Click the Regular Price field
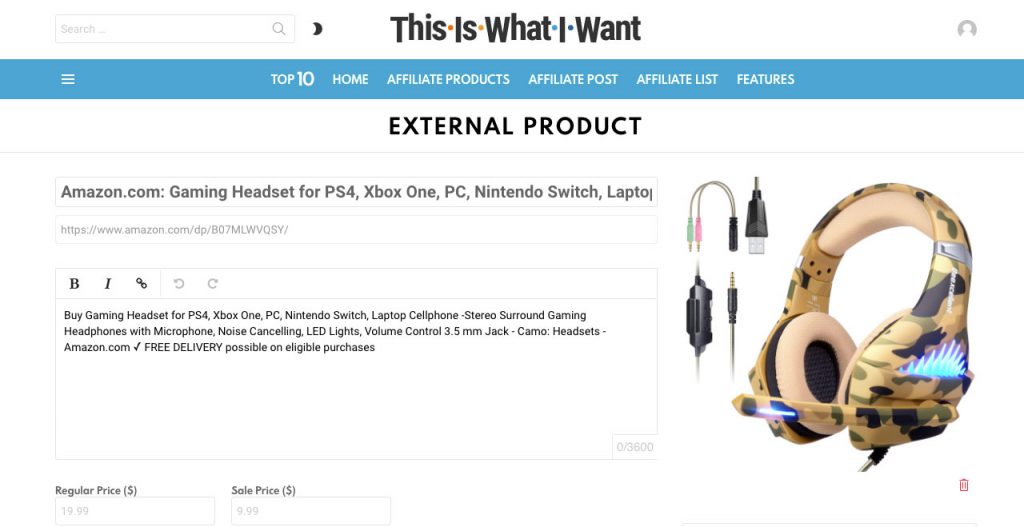 134,511
